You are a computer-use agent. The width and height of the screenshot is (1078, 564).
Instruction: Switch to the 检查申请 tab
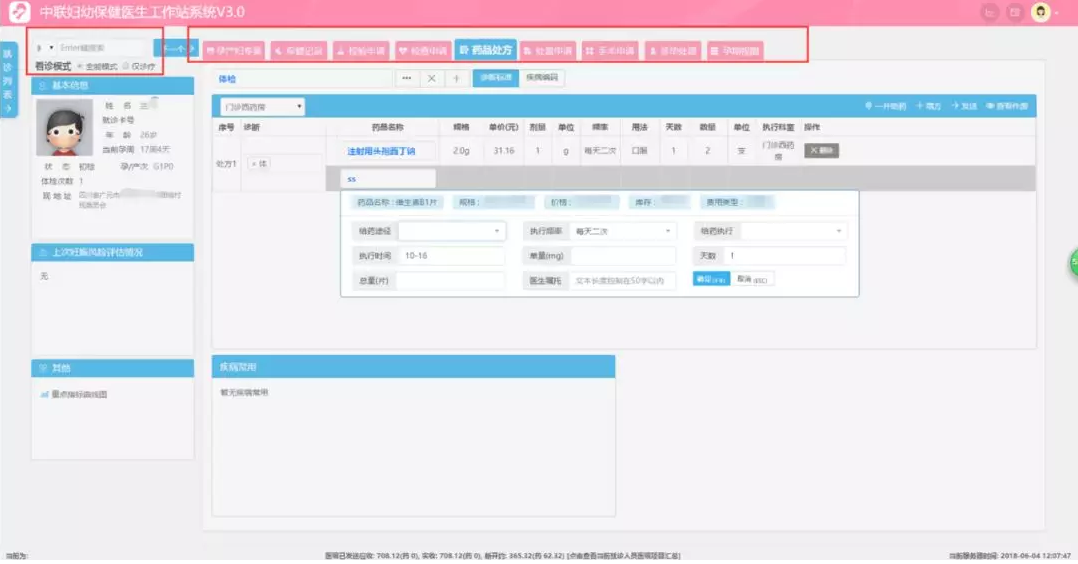click(422, 51)
